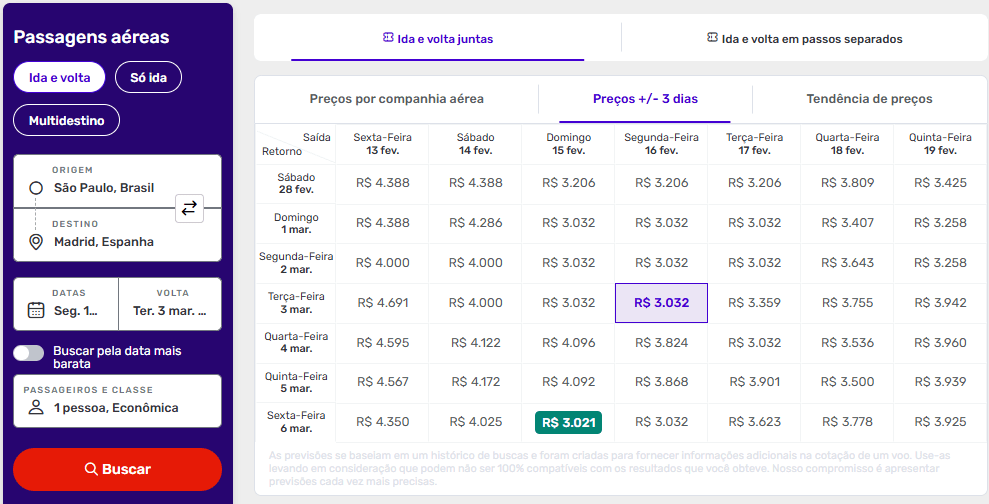Screen dimensions: 989x504
Task: Select the Ida e volta option
Action: click(59, 77)
